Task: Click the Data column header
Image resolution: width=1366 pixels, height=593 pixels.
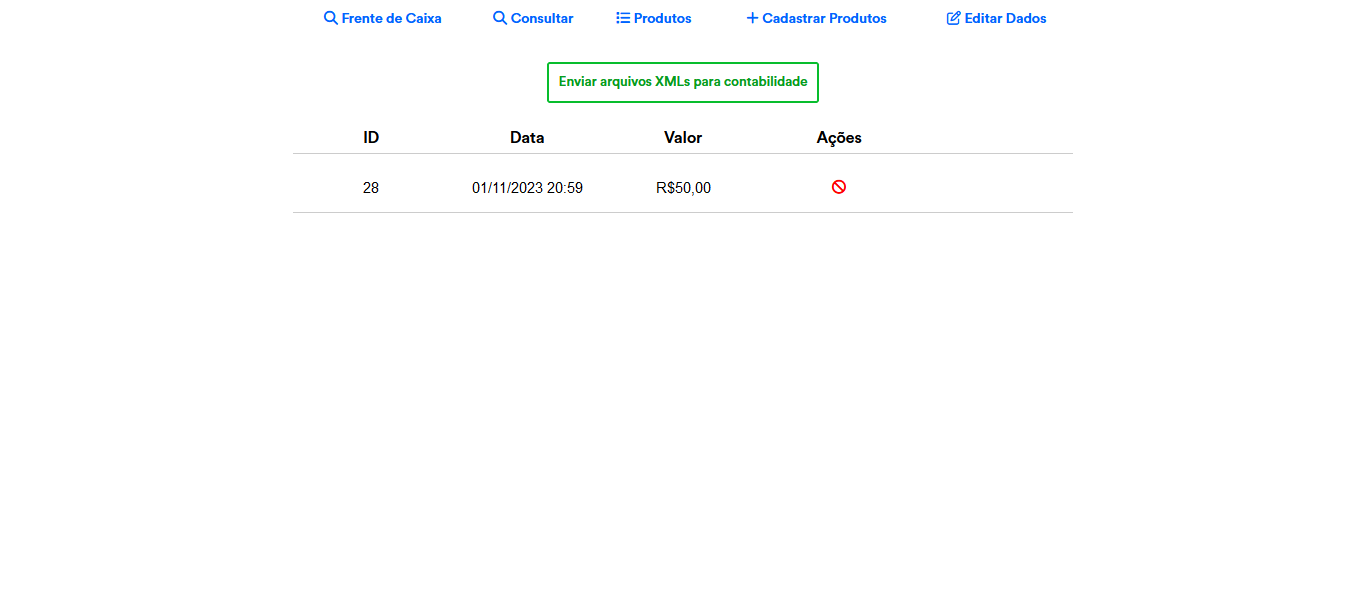Action: 527,138
